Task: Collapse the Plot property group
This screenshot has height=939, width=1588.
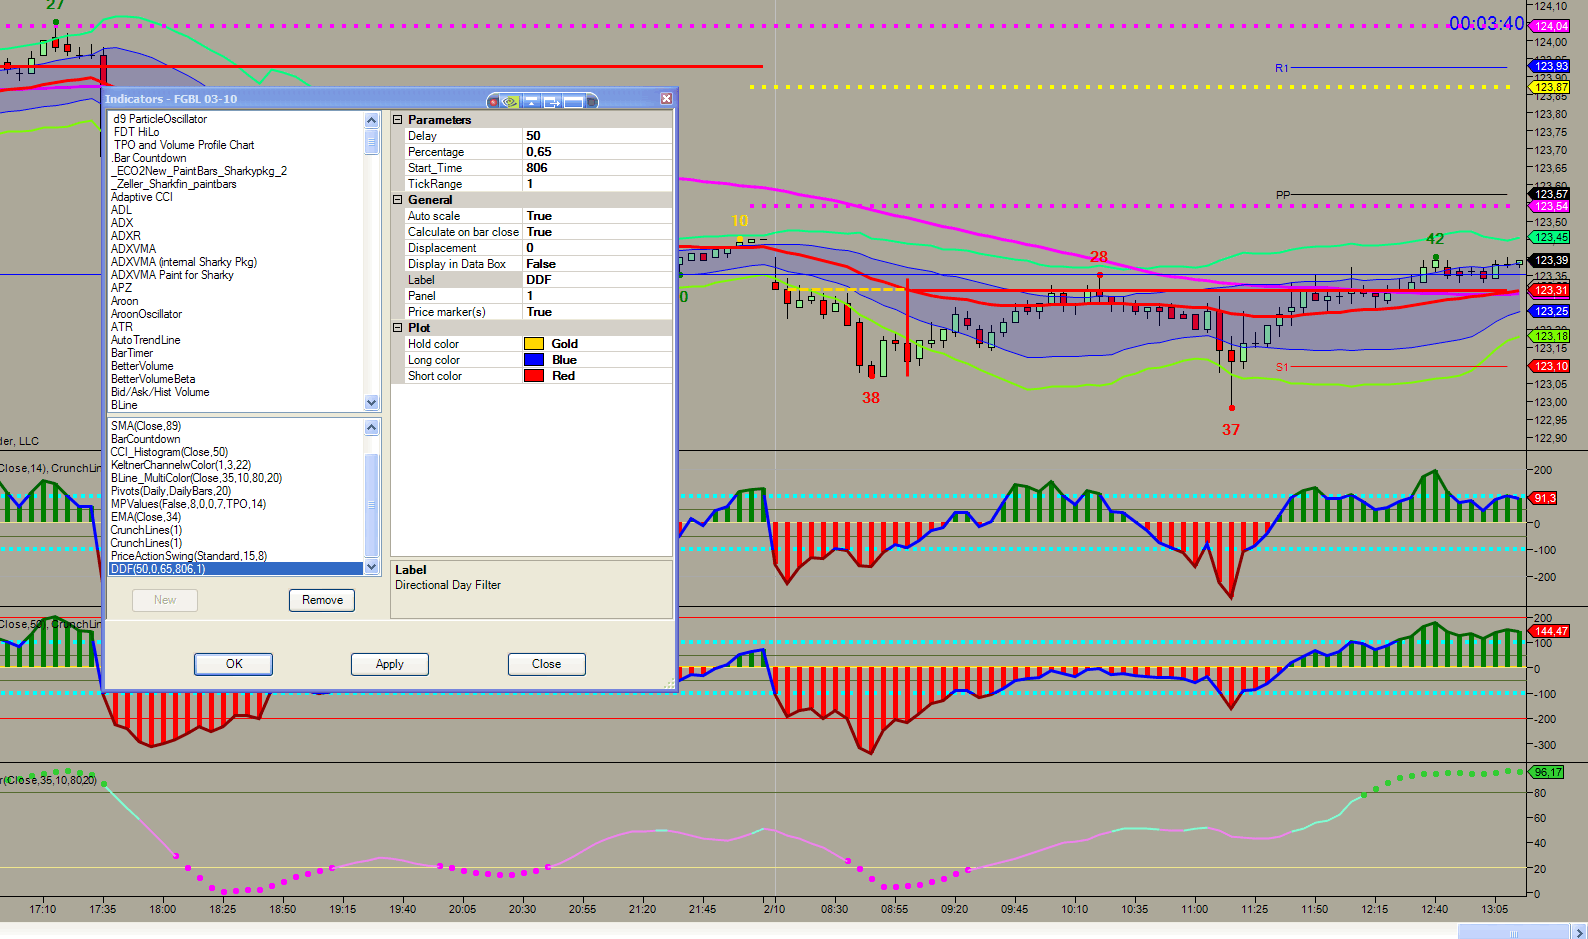Action: [397, 328]
